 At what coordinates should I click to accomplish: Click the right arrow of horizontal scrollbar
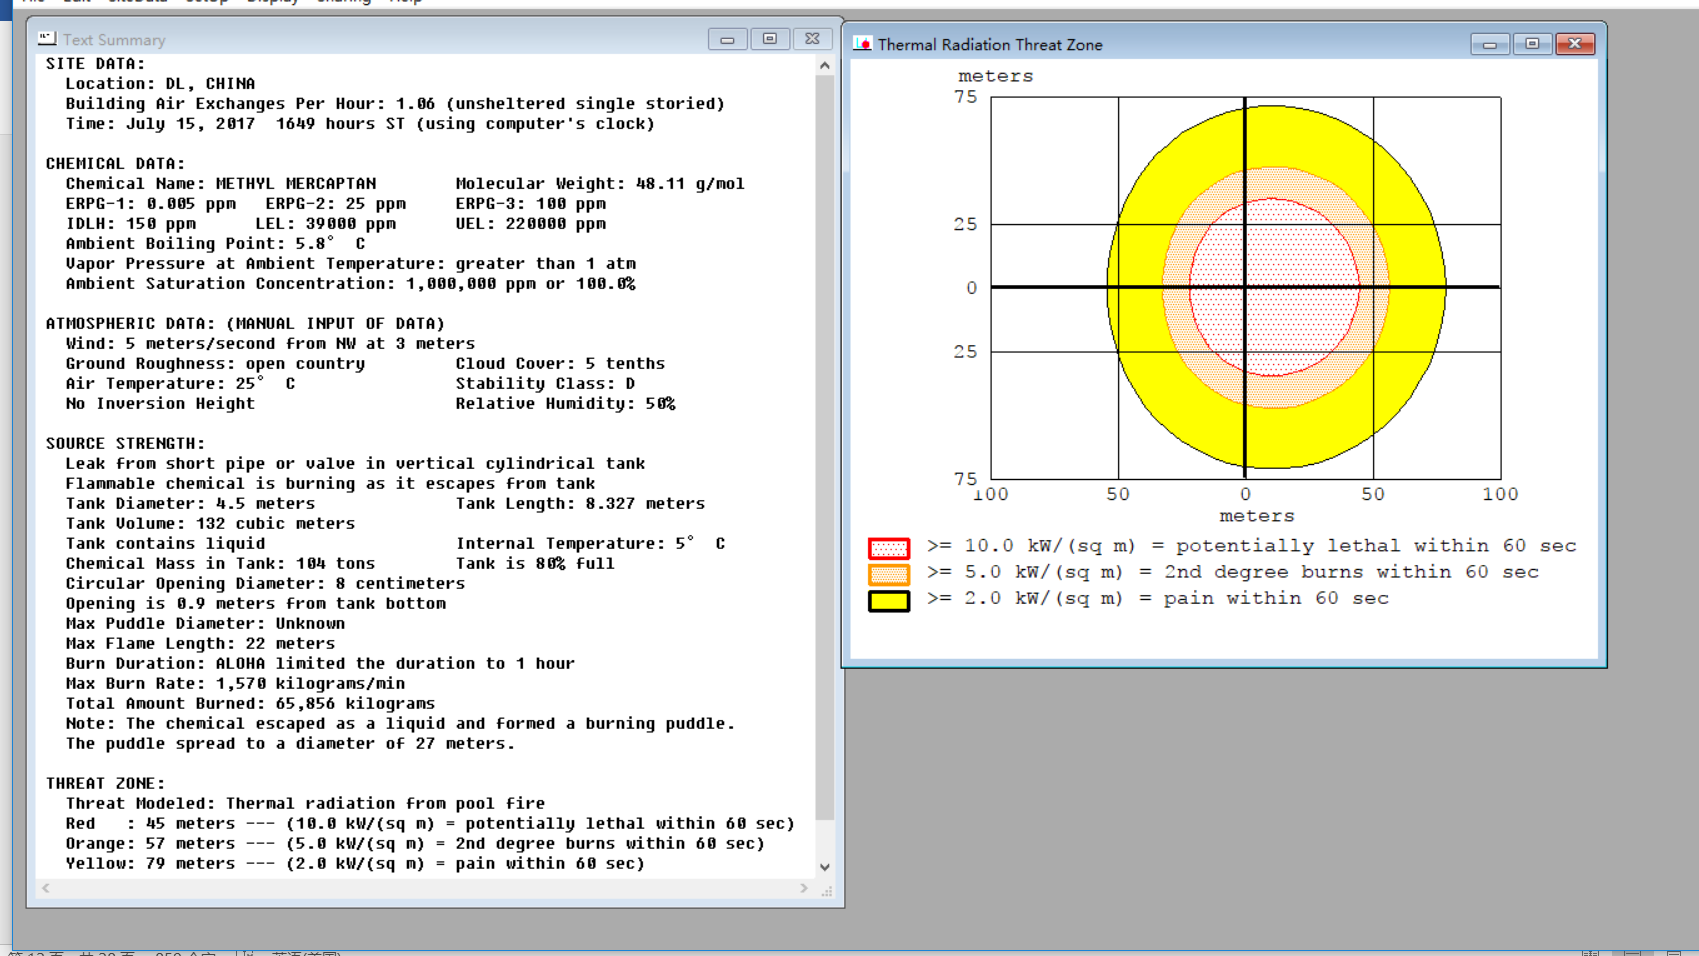click(x=804, y=888)
